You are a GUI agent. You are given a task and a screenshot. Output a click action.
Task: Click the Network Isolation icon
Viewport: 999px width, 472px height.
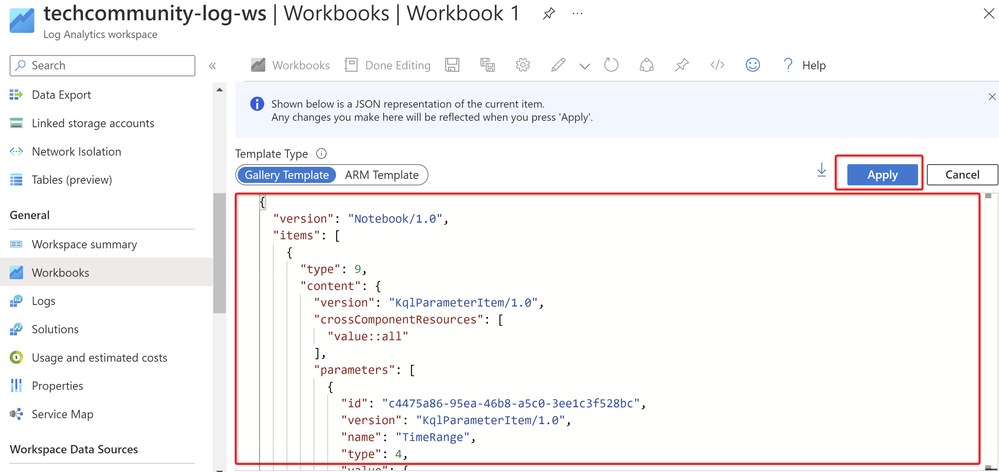point(17,152)
